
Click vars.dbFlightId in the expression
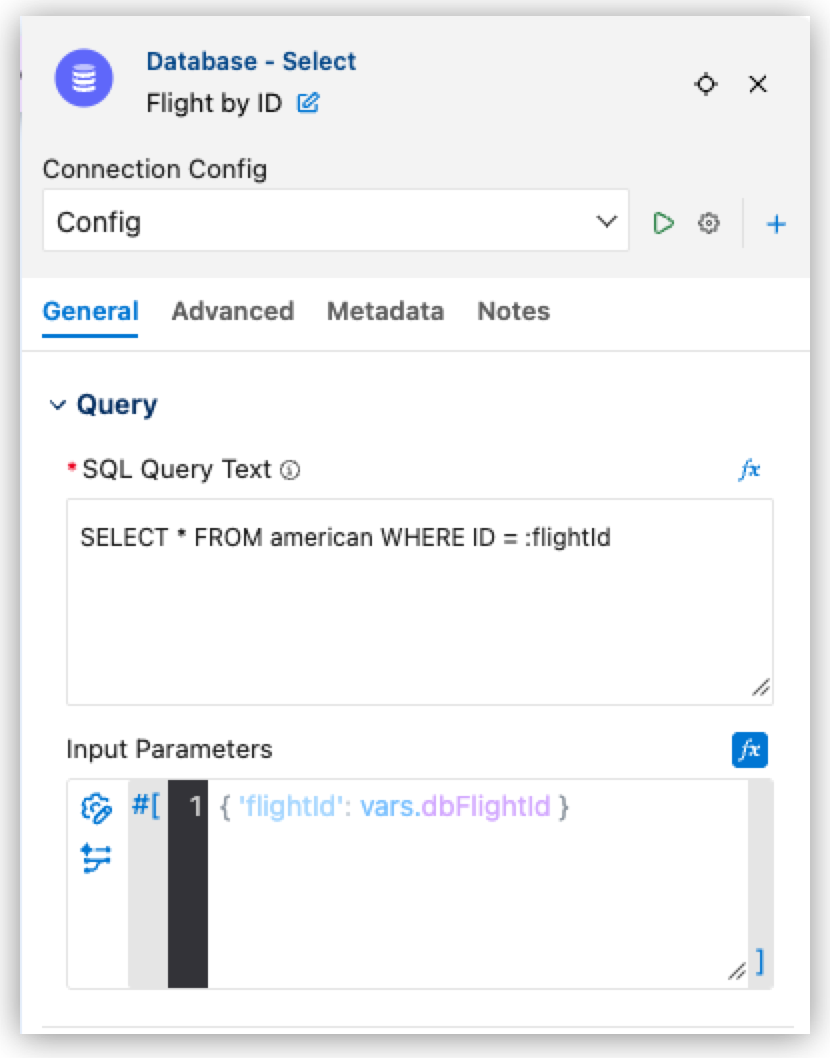click(455, 806)
